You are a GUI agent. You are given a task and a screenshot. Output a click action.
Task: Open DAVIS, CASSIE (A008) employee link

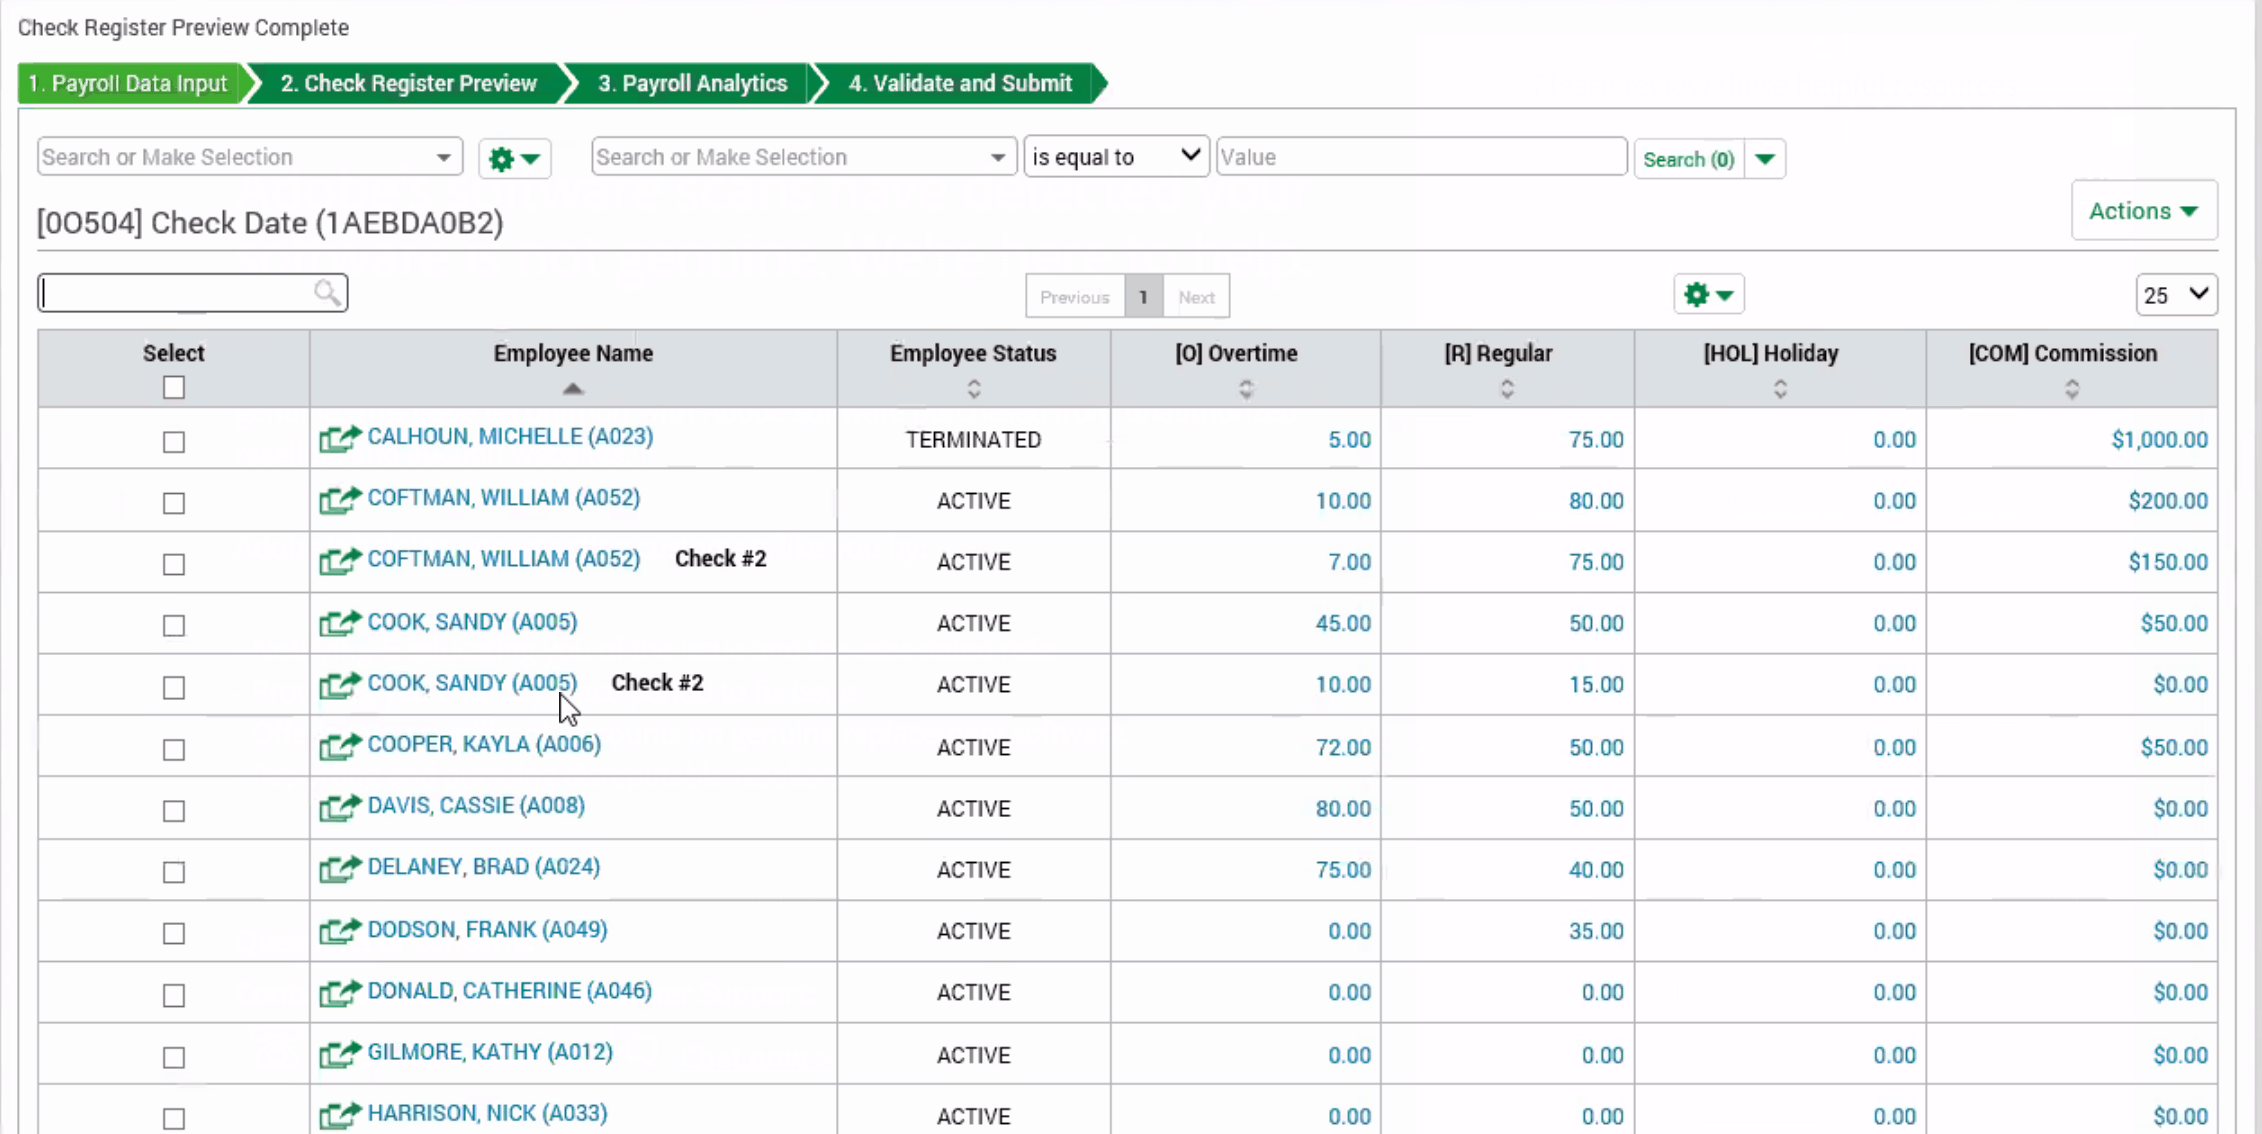coord(476,806)
